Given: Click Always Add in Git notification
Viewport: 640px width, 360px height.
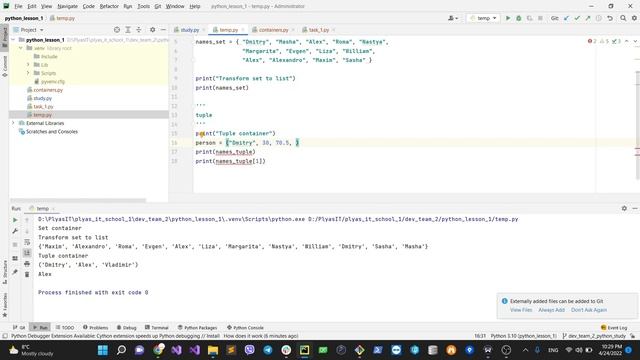Looking at the screenshot, I should click(x=551, y=310).
